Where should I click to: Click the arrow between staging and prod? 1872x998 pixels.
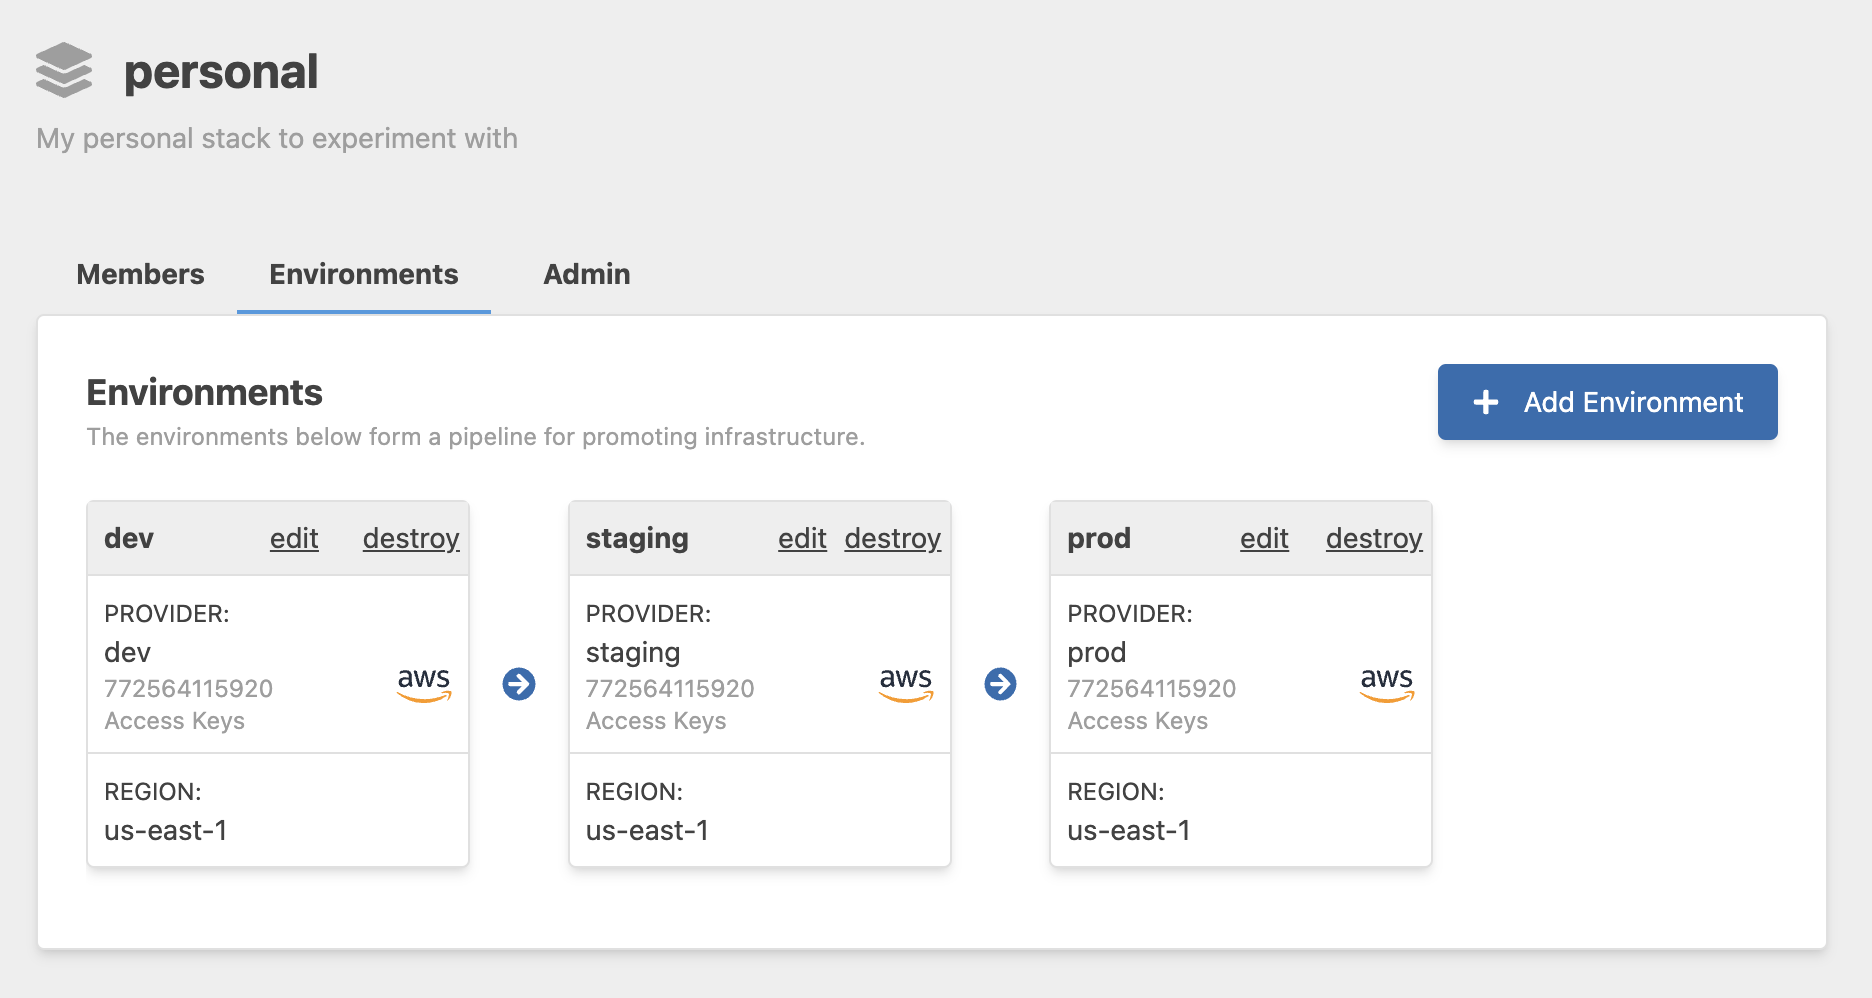[x=1001, y=684]
